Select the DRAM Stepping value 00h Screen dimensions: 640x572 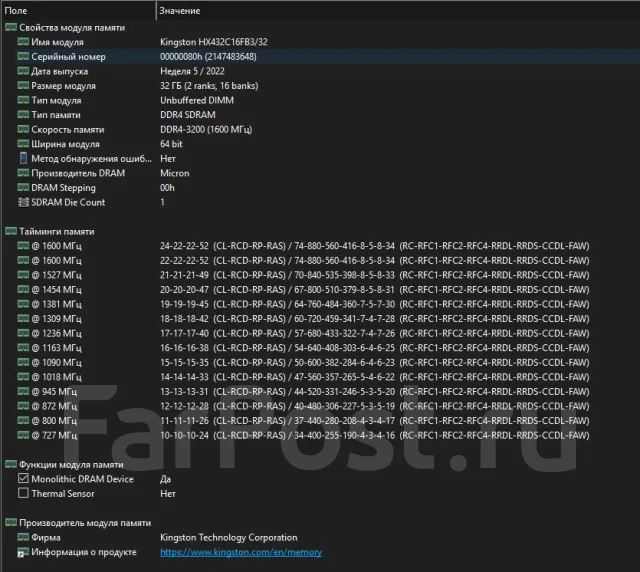pyautogui.click(x=167, y=188)
